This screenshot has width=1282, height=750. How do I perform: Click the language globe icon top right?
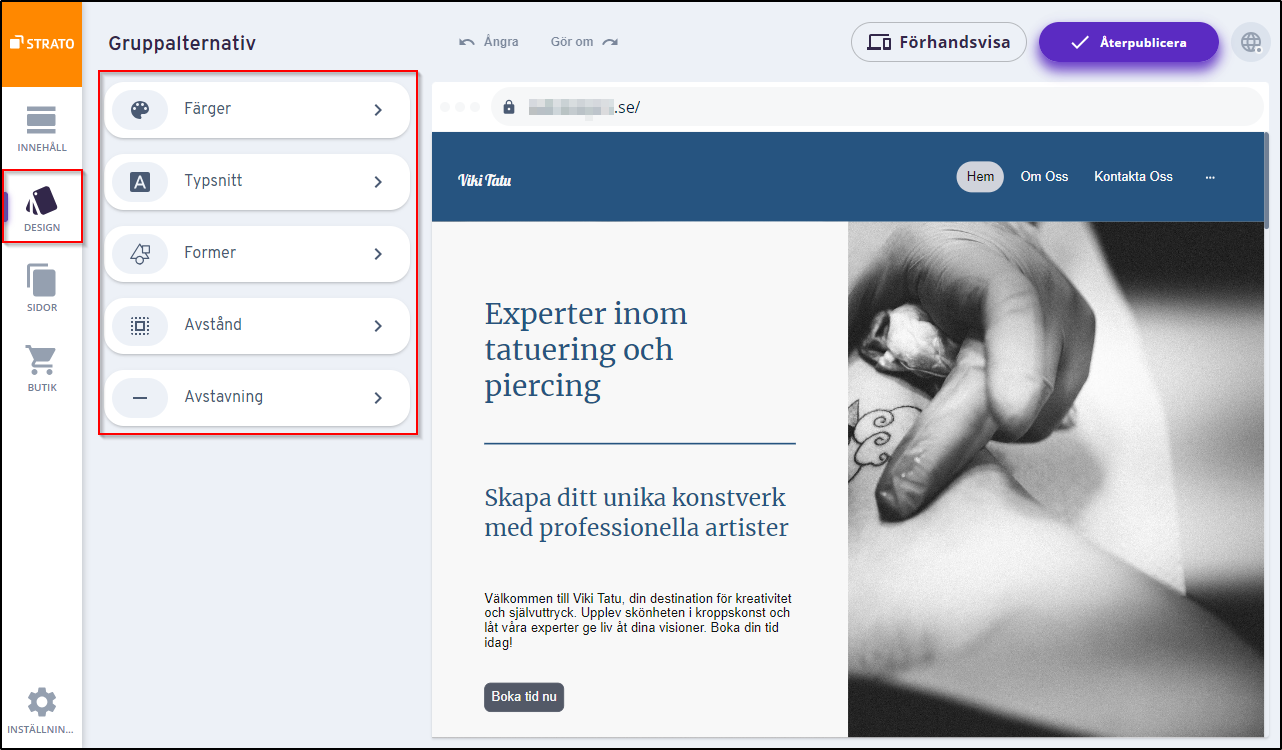(x=1251, y=42)
